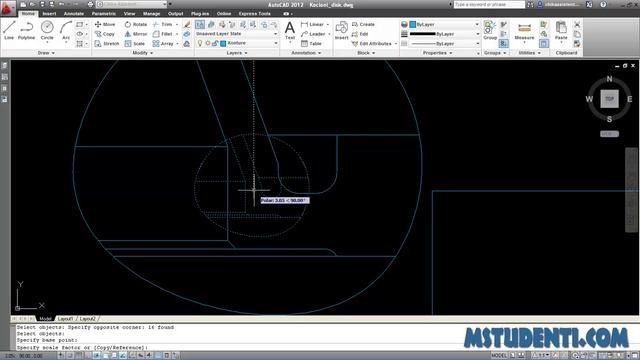Image resolution: width=640 pixels, height=360 pixels.
Task: Expand the Draw panel
Action: coord(46,53)
